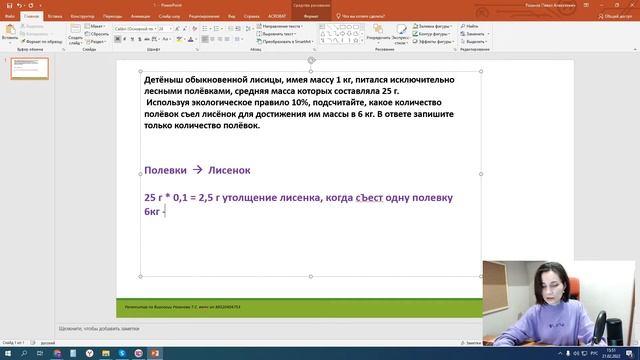Image resolution: width=640 pixels, height=360 pixels.
Task: Repeat action from quick access toolbar
Action: 31,5
